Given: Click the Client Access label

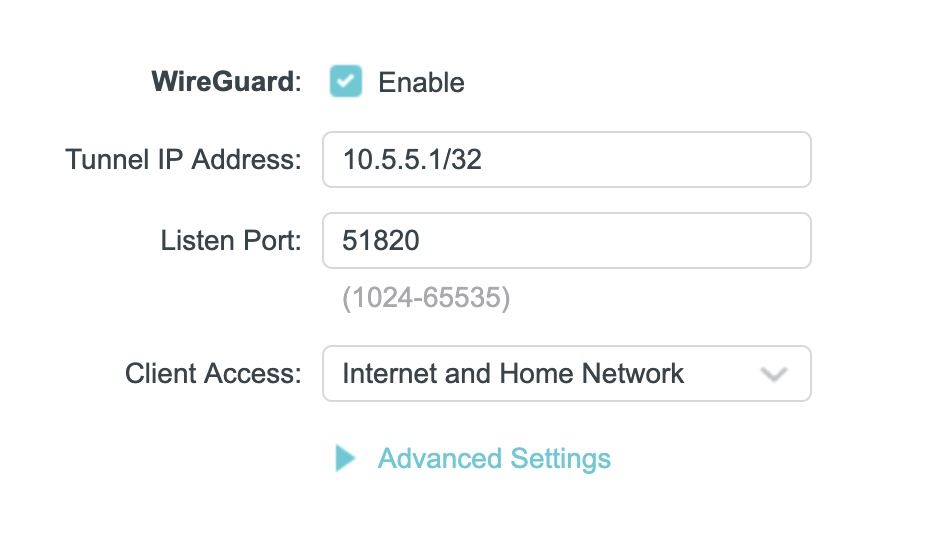Looking at the screenshot, I should pos(213,374).
